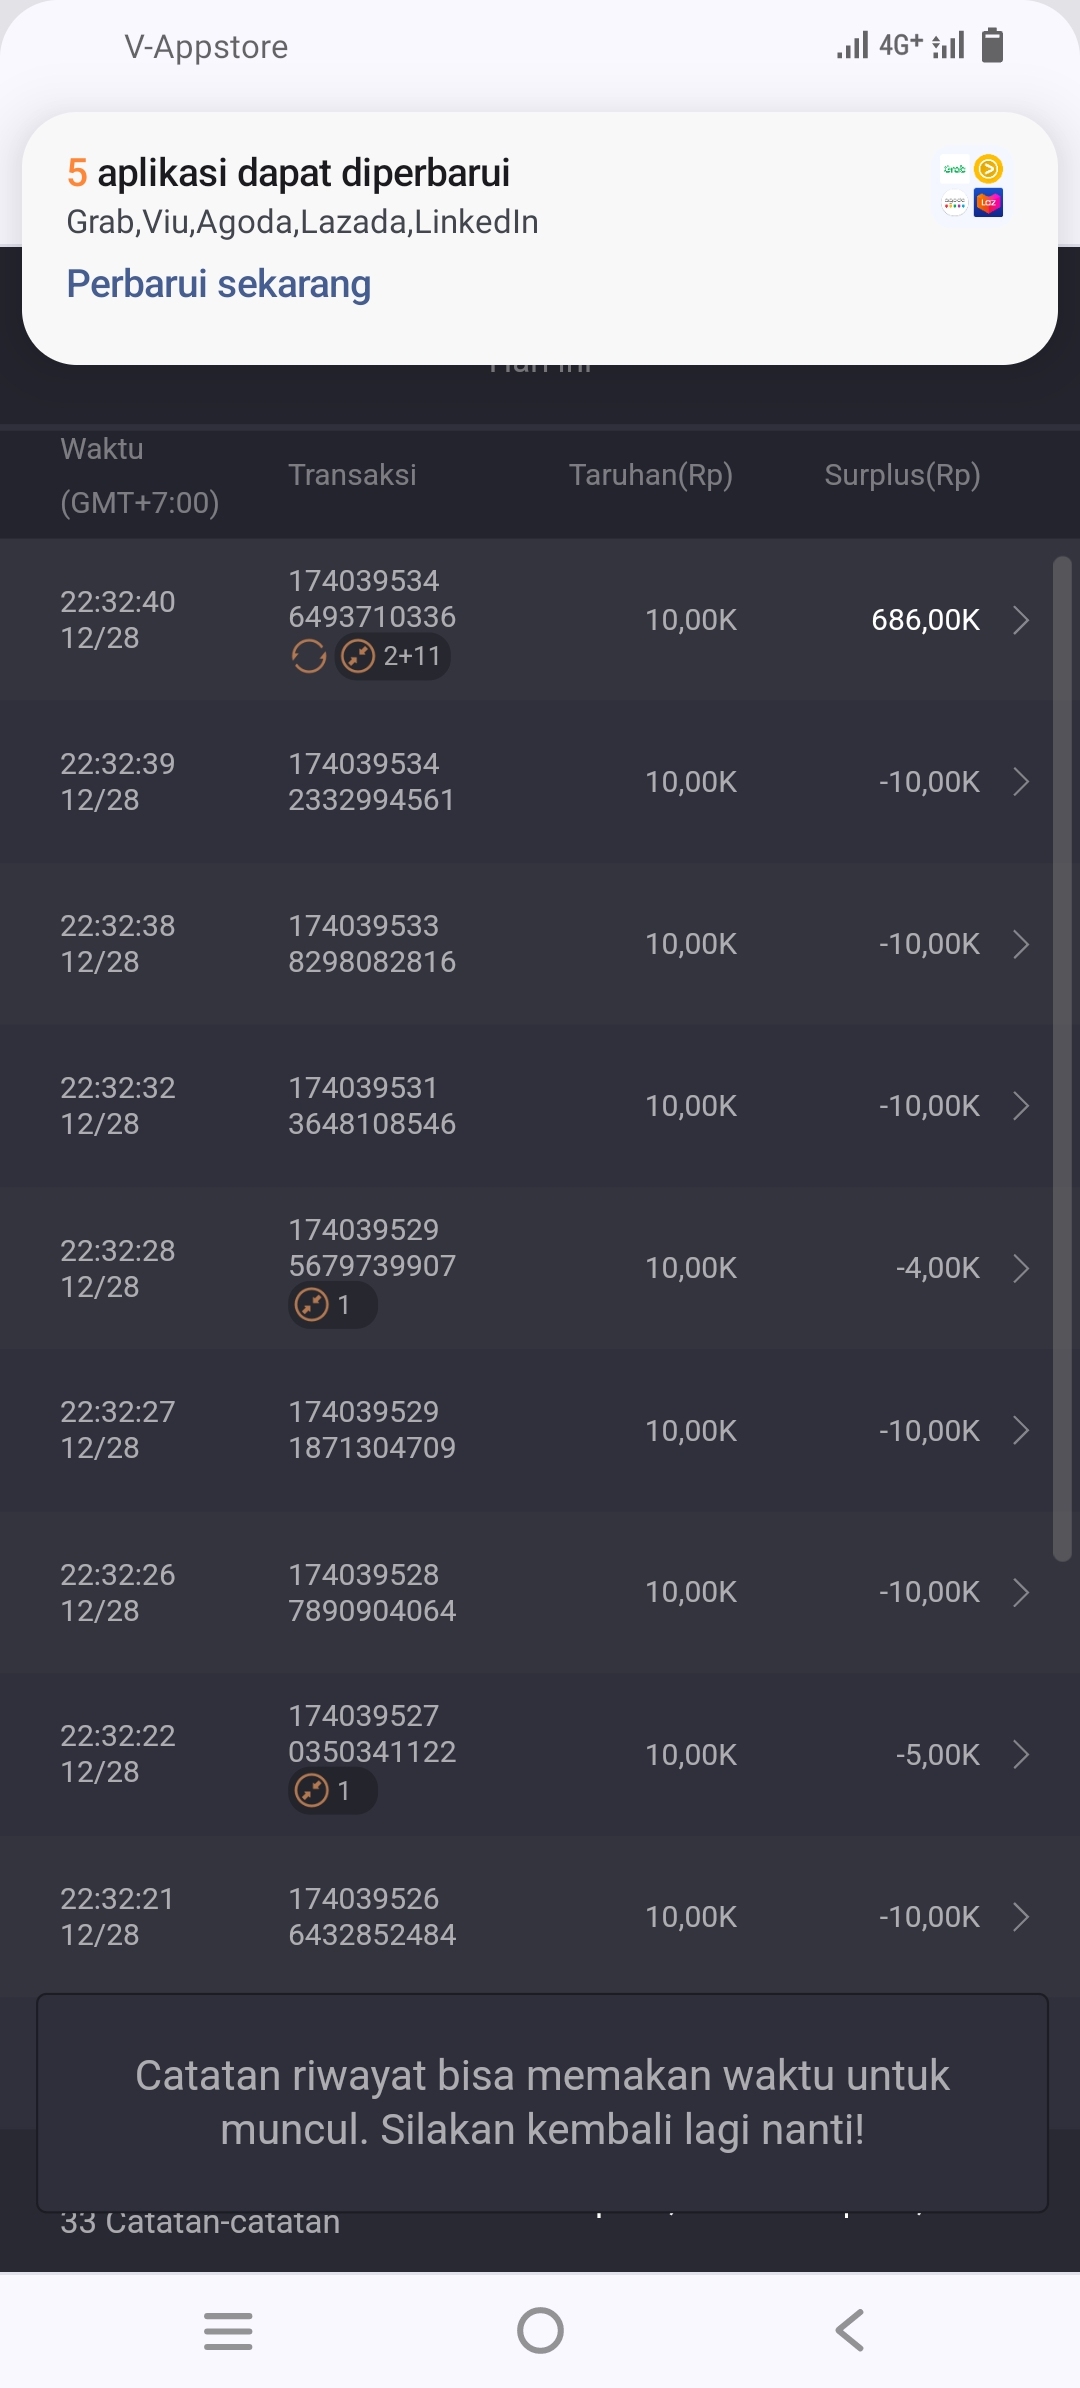Viewport: 1080px width, 2388px height.
Task: Tap the free spin icon on 22:32:40 transaction
Action: tap(308, 657)
